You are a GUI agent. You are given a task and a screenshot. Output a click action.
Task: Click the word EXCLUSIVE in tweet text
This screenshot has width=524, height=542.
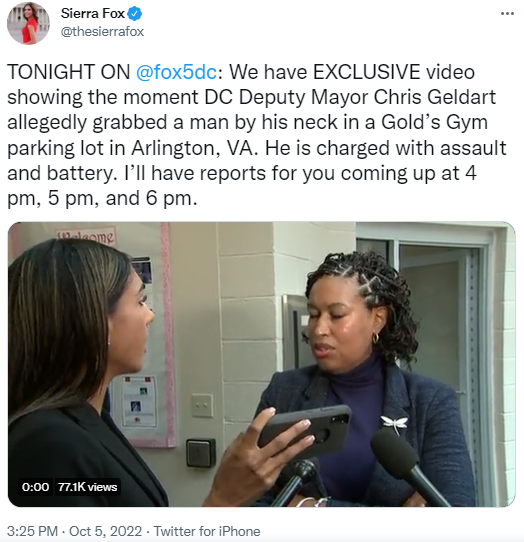(x=366, y=72)
